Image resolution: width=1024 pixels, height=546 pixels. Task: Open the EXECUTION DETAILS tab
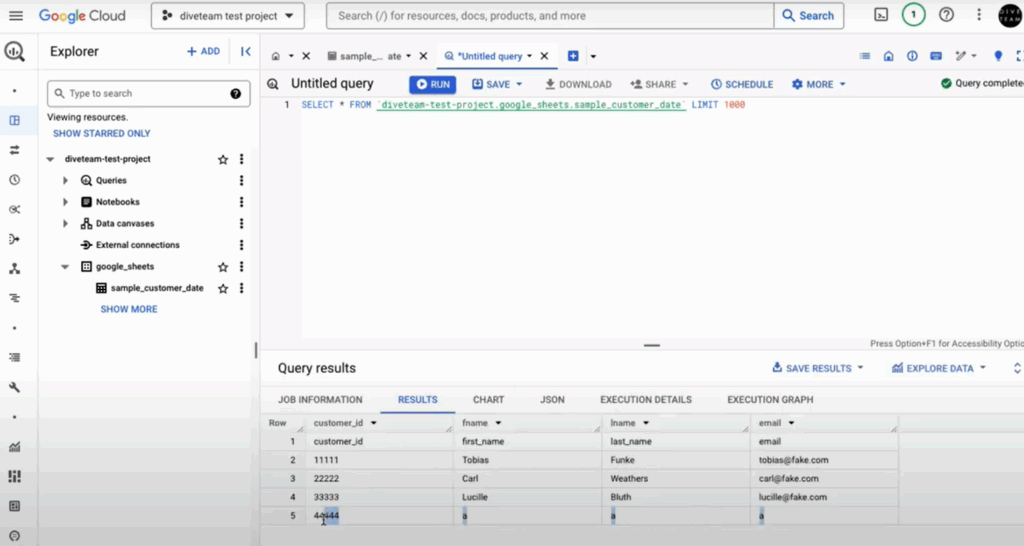point(645,400)
